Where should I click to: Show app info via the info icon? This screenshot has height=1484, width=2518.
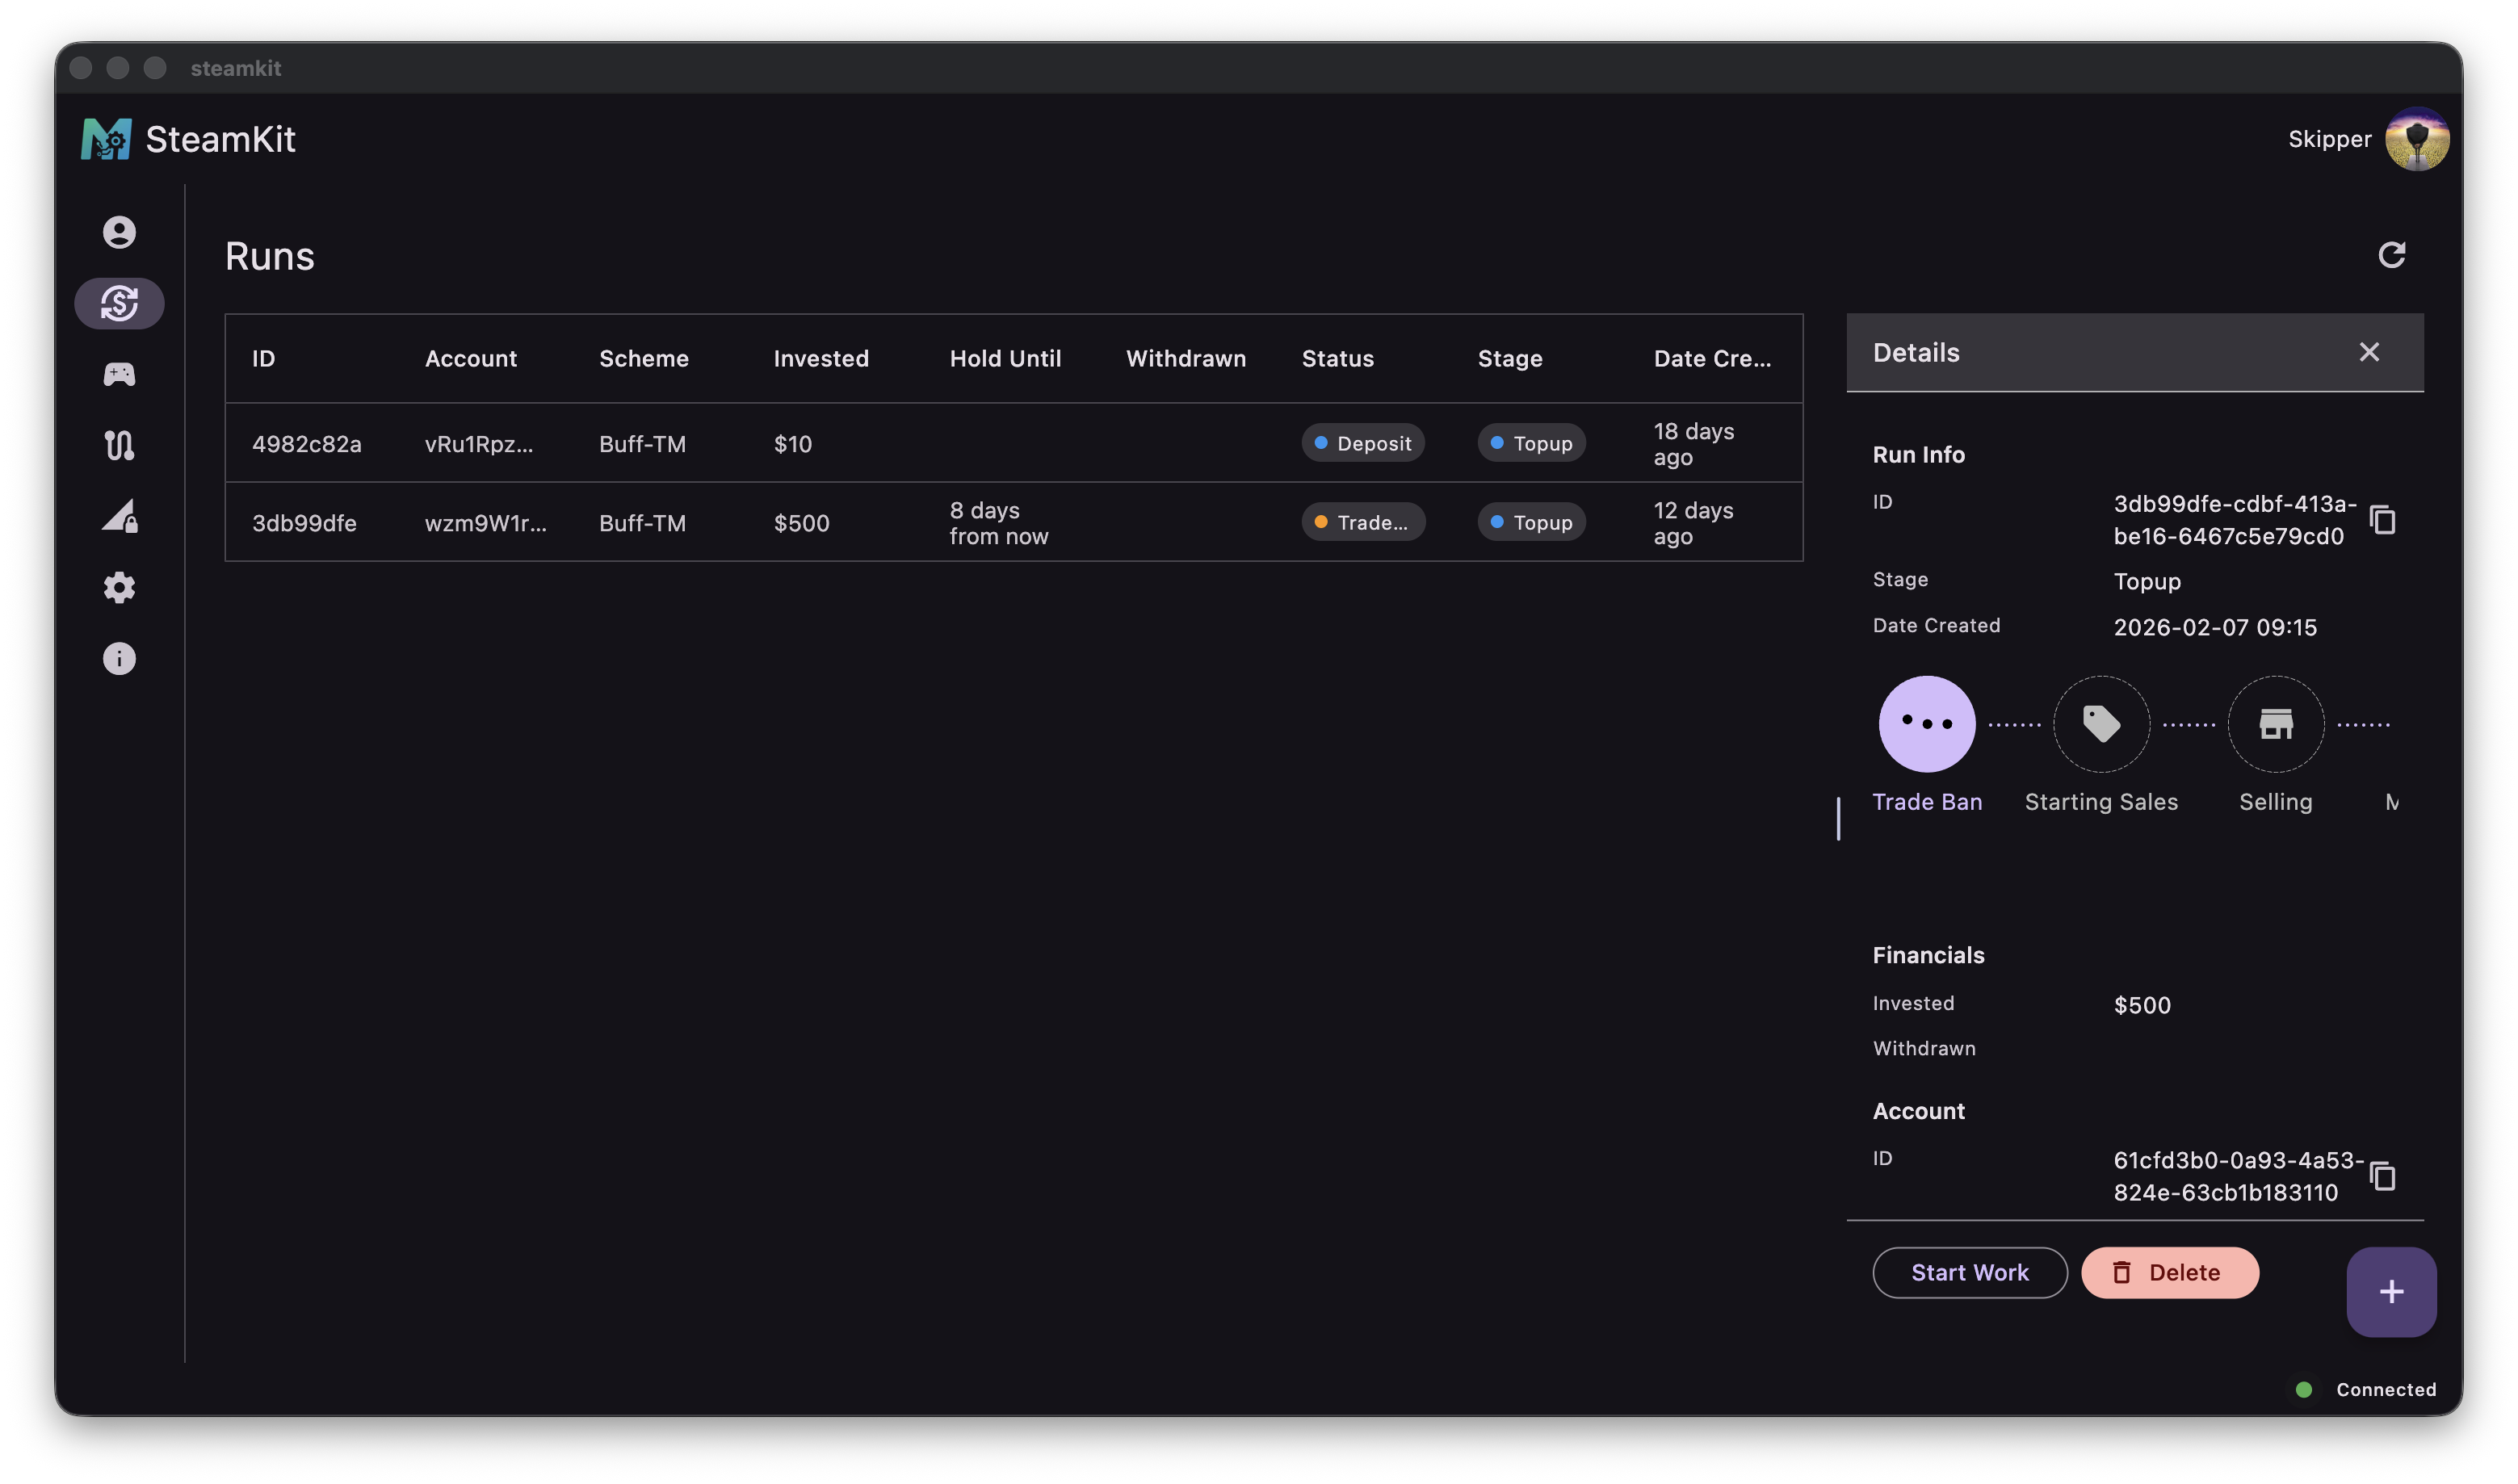click(x=119, y=658)
